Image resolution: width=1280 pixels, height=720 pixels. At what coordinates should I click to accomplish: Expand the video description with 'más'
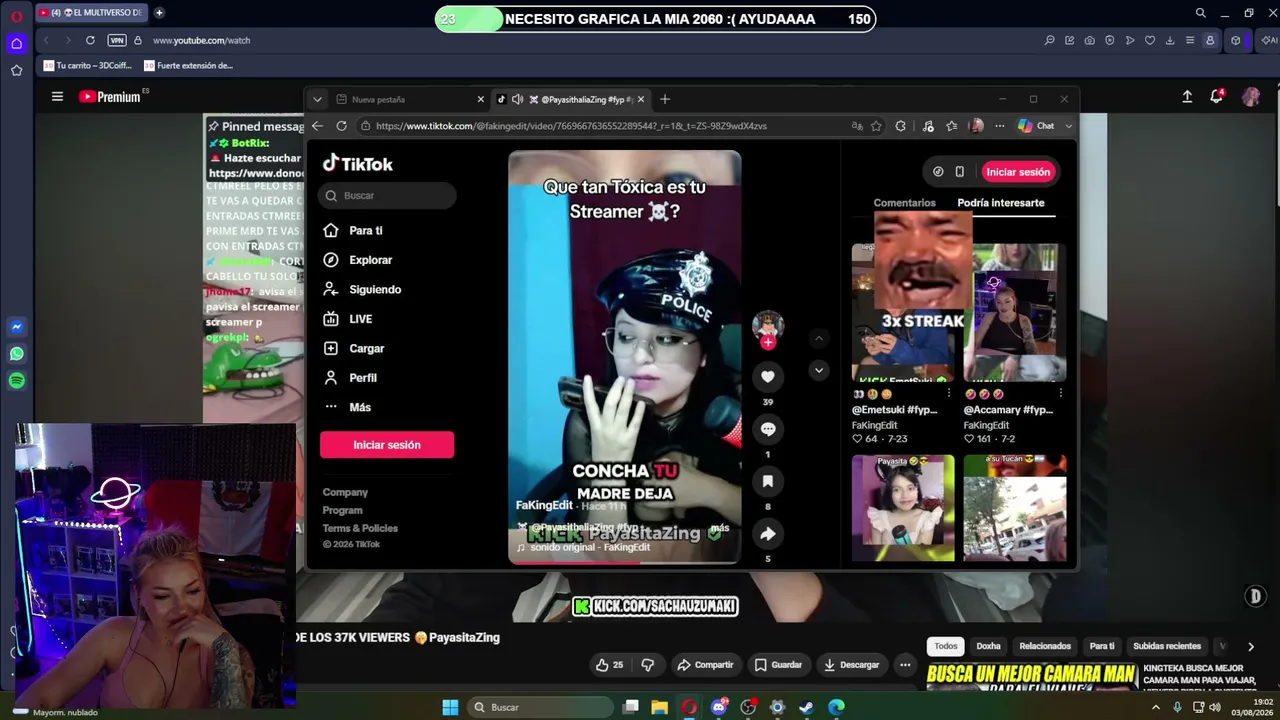(720, 527)
